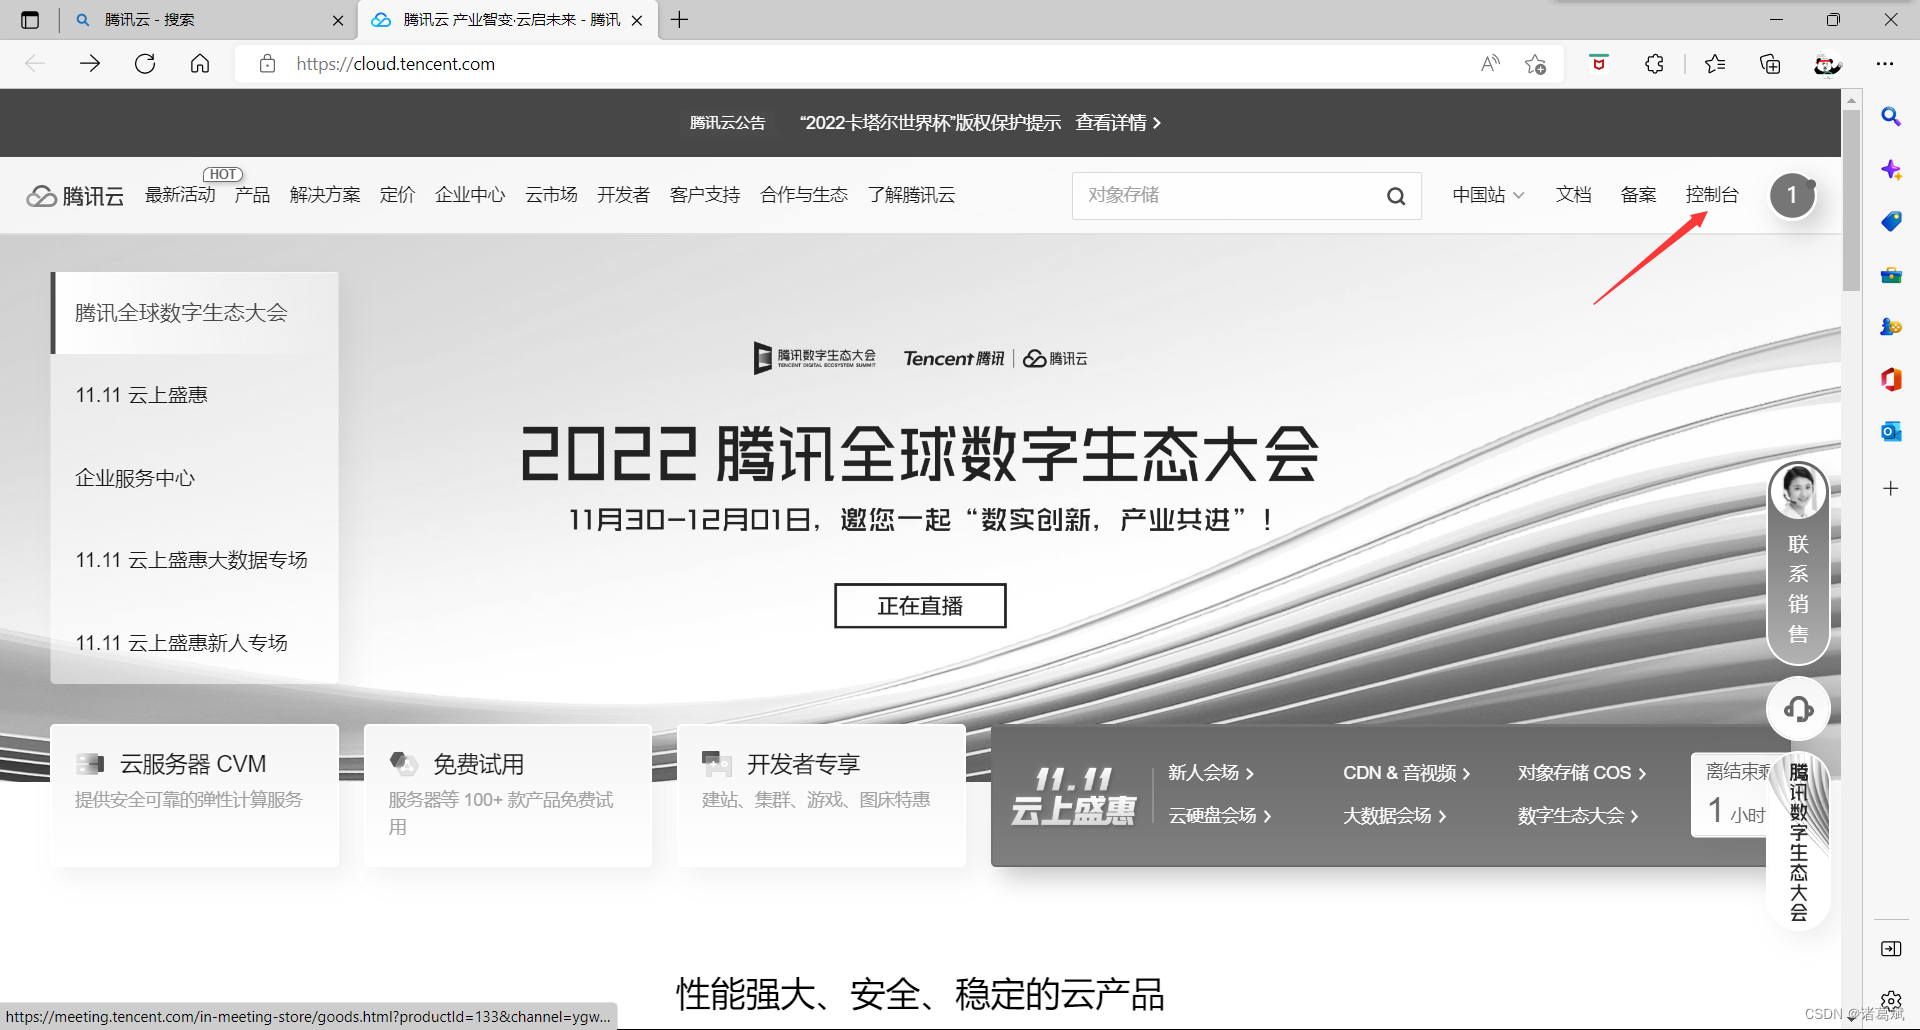Open the 客户支持 menu

(705, 195)
